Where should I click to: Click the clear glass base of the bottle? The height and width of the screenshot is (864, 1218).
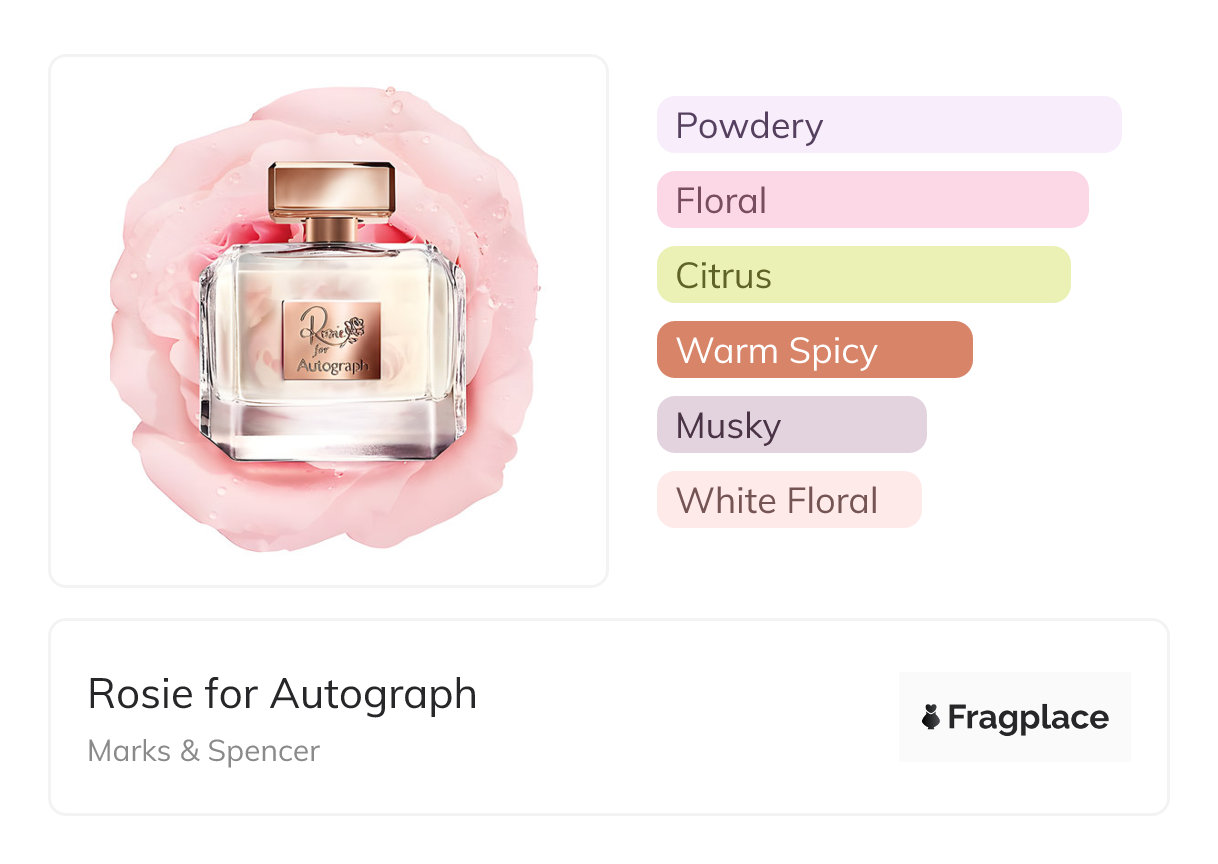(x=333, y=432)
